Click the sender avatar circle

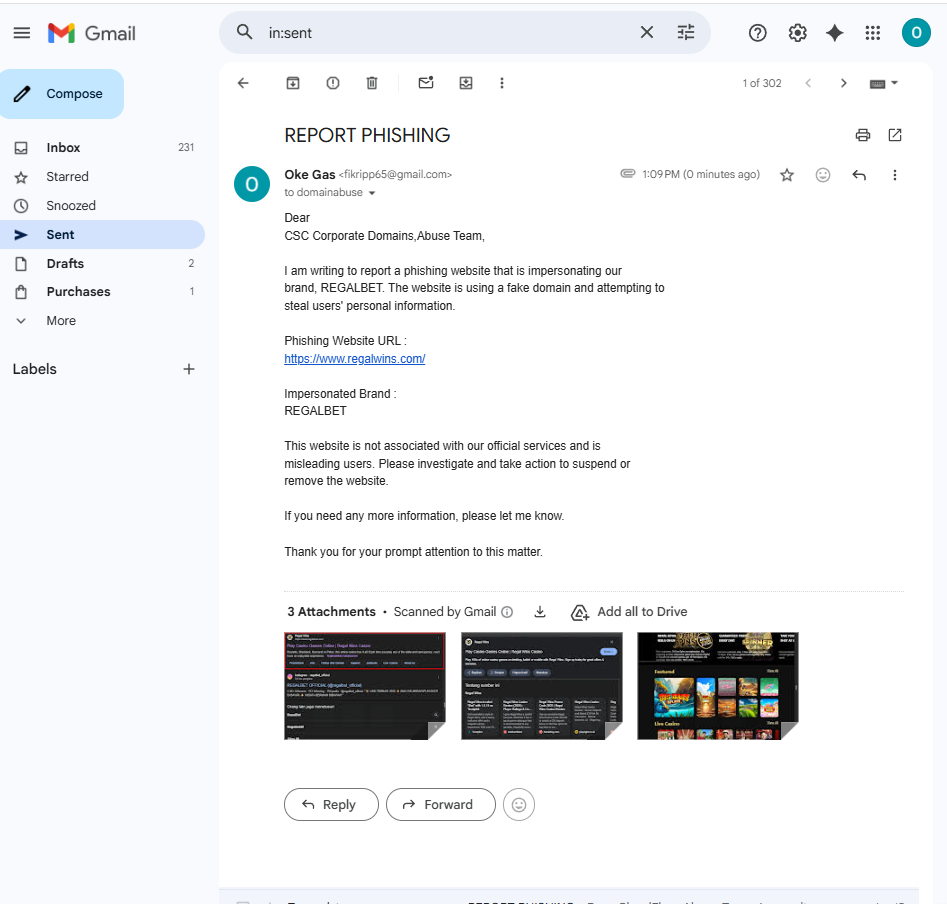tap(252, 184)
